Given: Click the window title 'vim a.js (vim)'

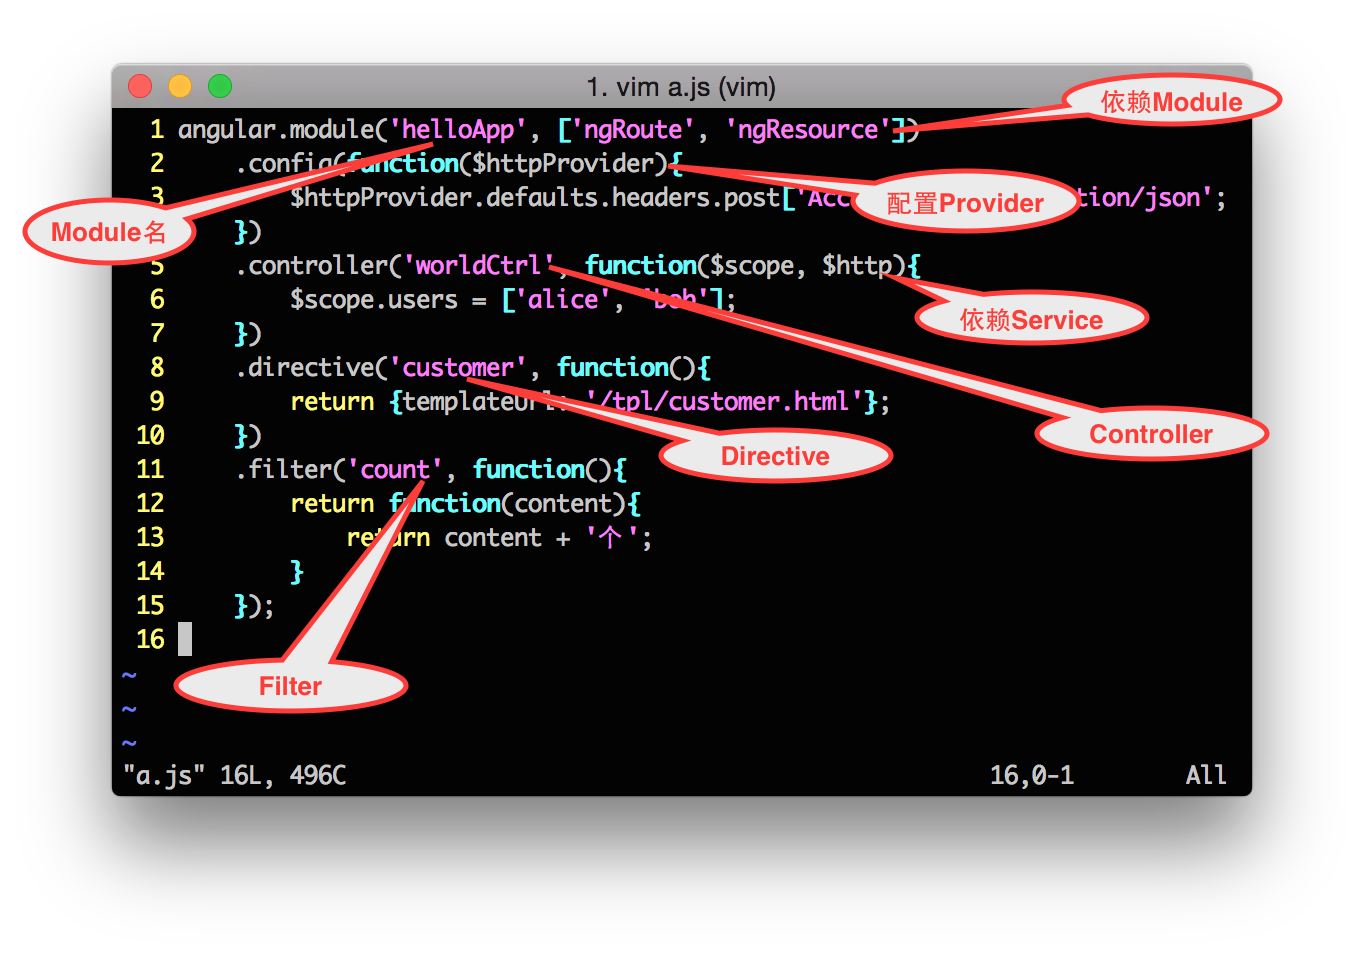Looking at the screenshot, I should tap(681, 87).
